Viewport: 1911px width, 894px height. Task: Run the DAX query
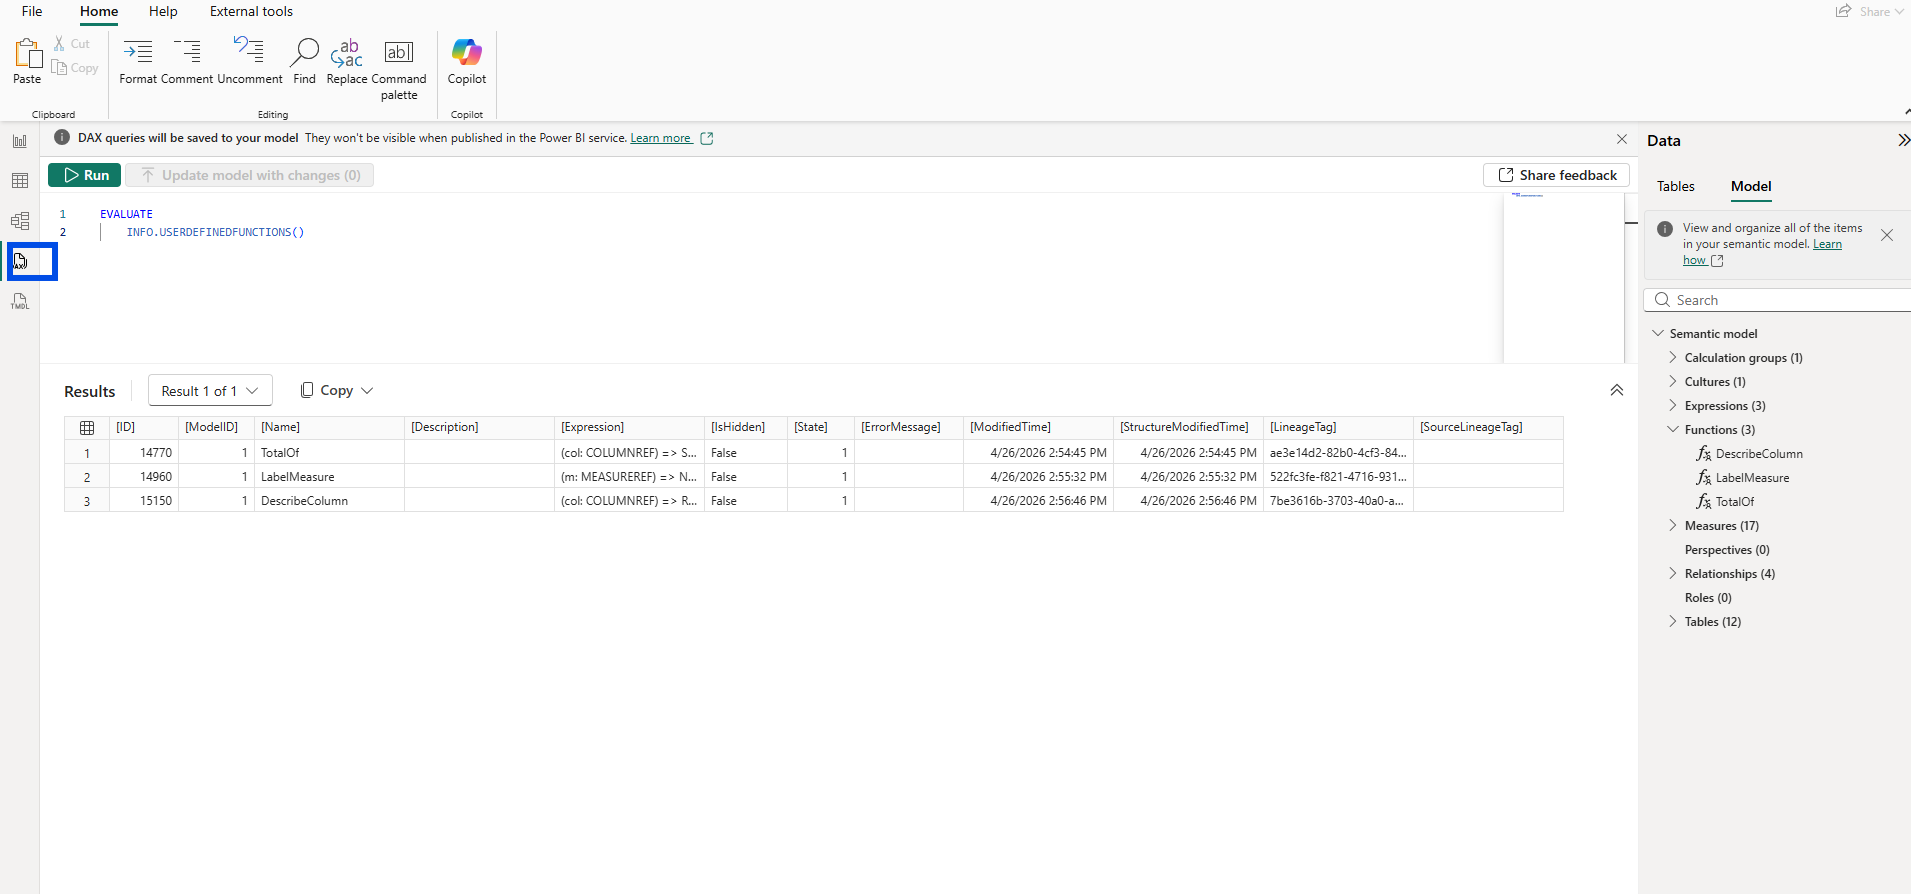pyautogui.click(x=85, y=175)
